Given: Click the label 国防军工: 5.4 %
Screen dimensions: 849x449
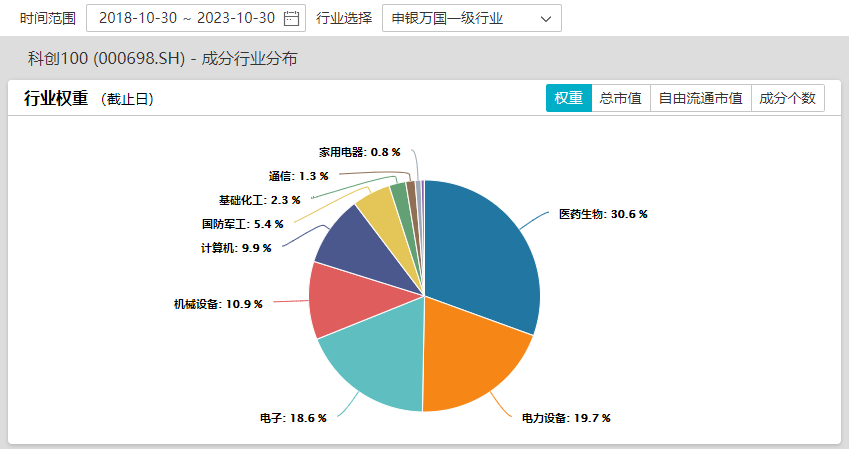Looking at the screenshot, I should [x=243, y=224].
